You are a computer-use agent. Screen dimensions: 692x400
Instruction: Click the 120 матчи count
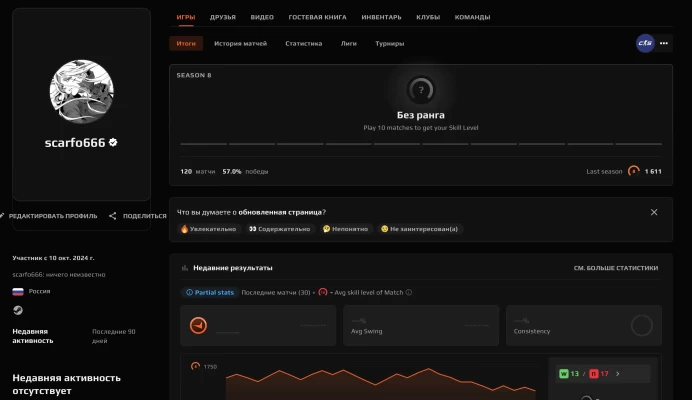tap(198, 171)
